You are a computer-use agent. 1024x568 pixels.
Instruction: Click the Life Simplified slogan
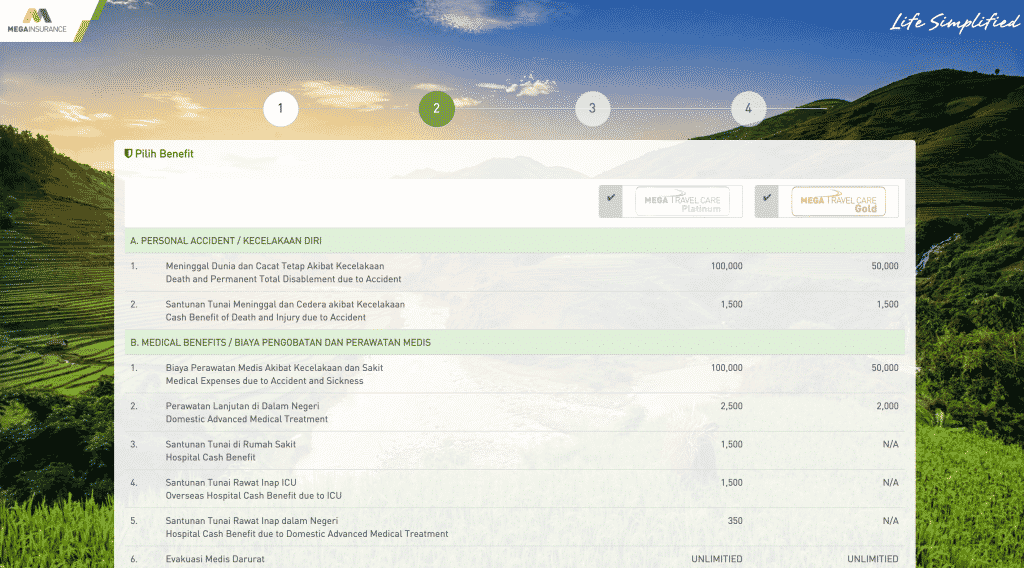[954, 22]
